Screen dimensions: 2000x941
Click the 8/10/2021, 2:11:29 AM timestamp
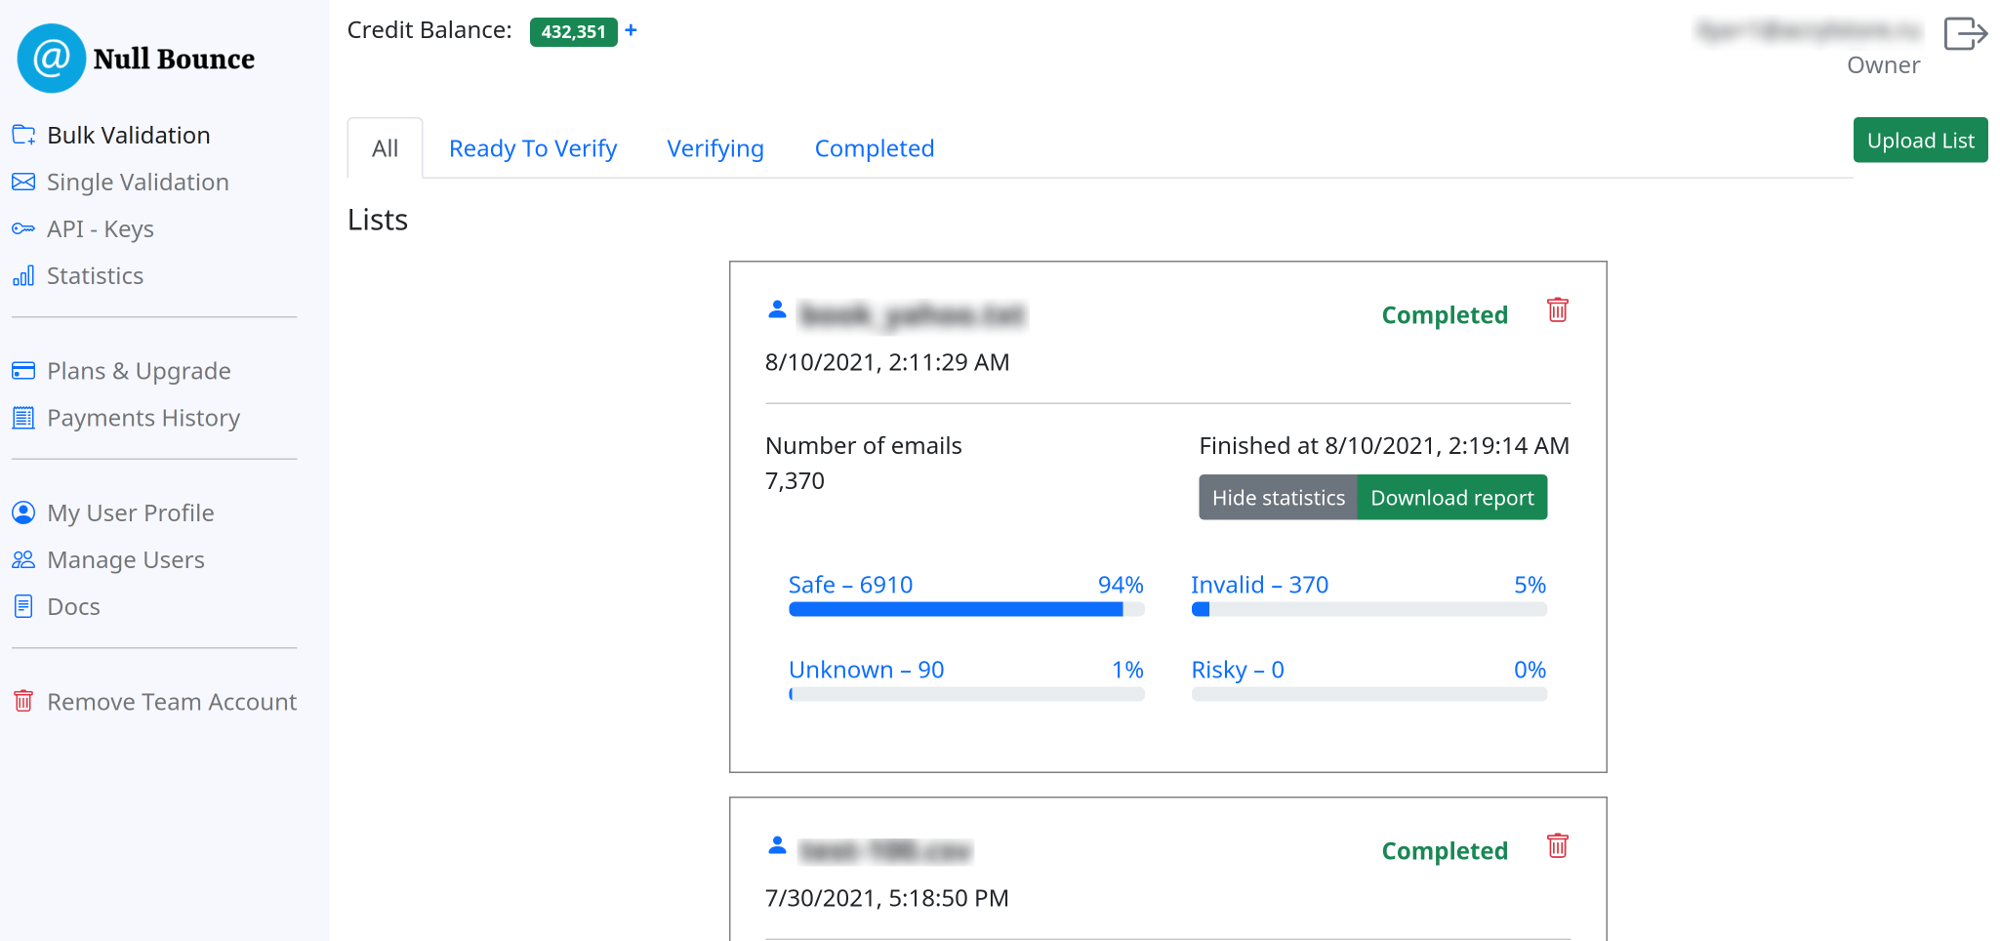point(887,362)
